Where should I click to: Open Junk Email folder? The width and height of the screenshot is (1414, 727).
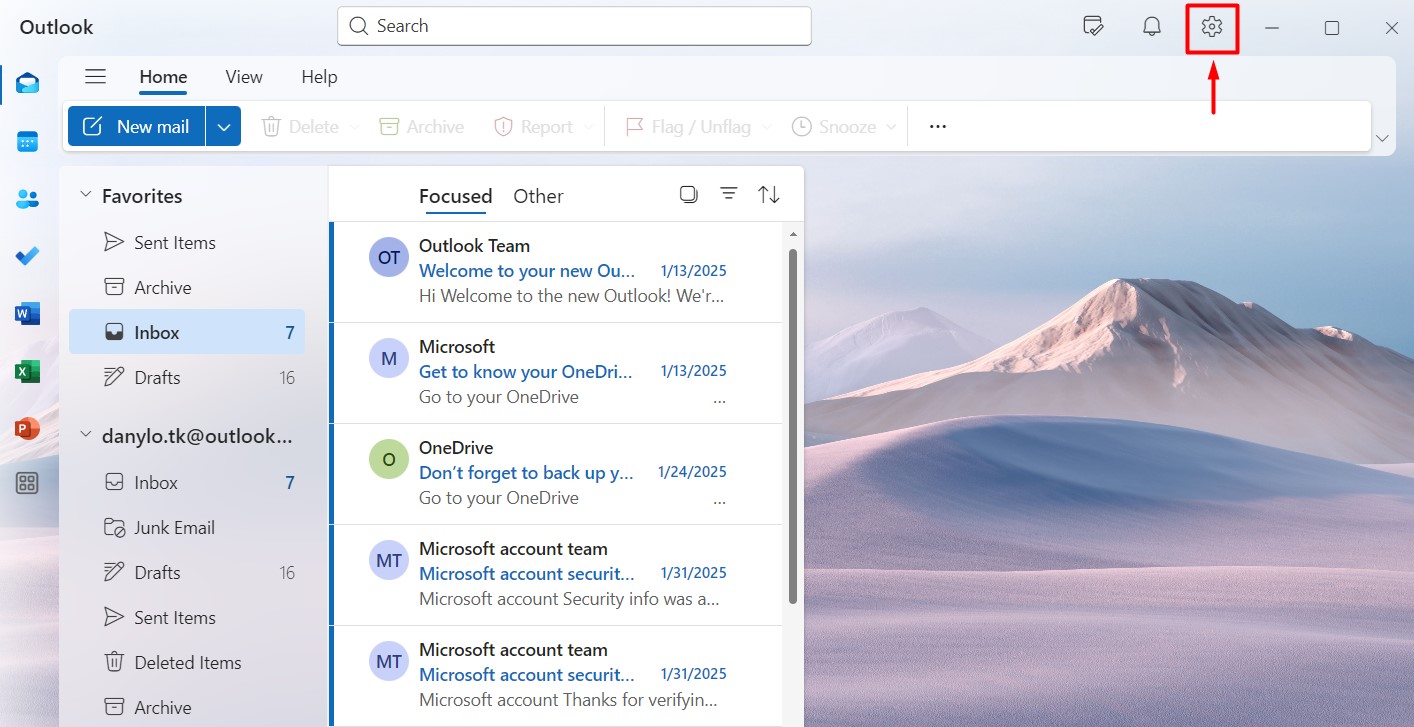click(187, 527)
